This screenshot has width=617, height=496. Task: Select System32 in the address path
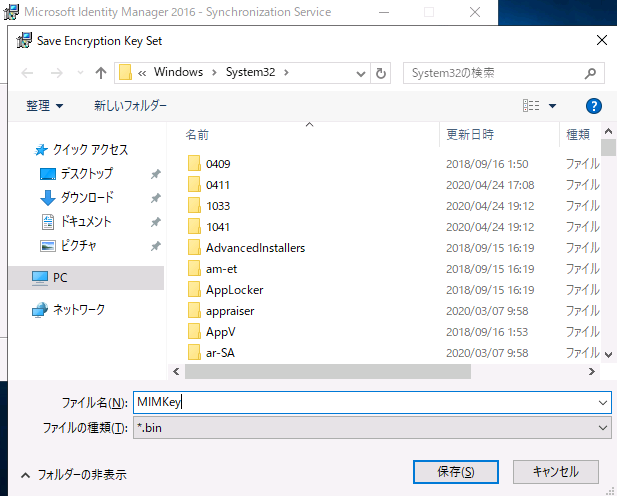250,72
